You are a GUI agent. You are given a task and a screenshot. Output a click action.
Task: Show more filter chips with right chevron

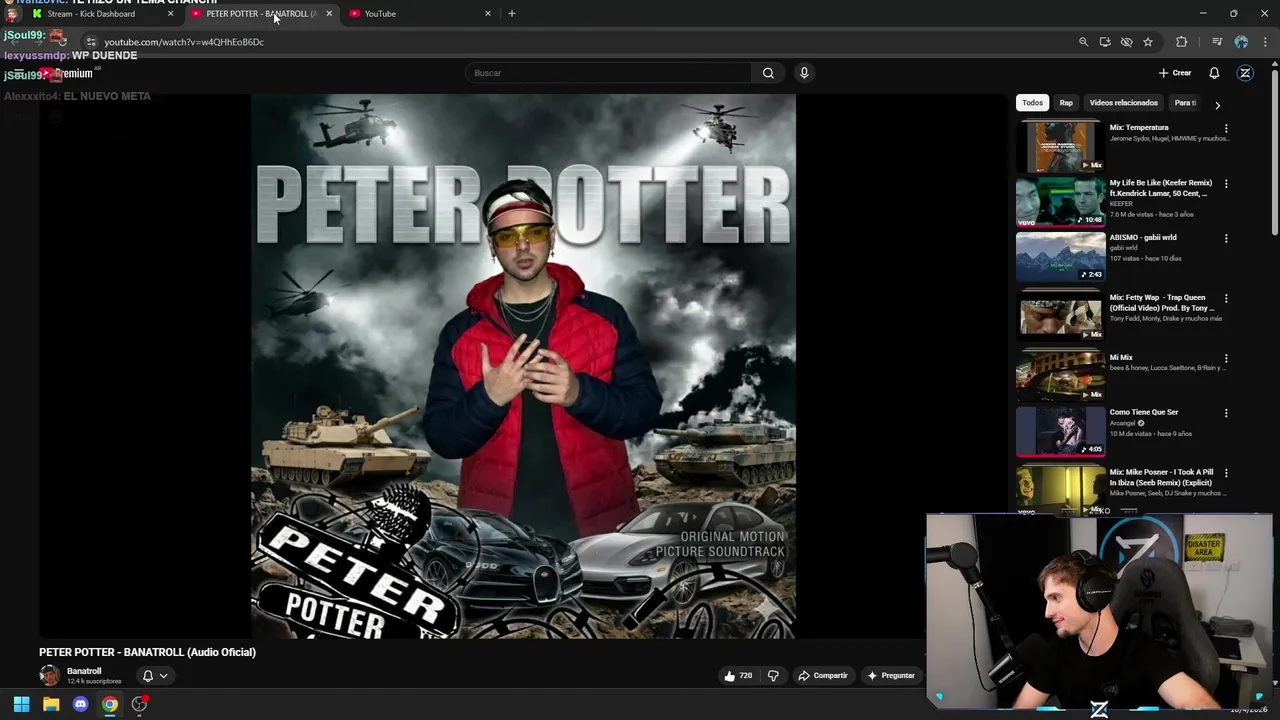[x=1217, y=104]
